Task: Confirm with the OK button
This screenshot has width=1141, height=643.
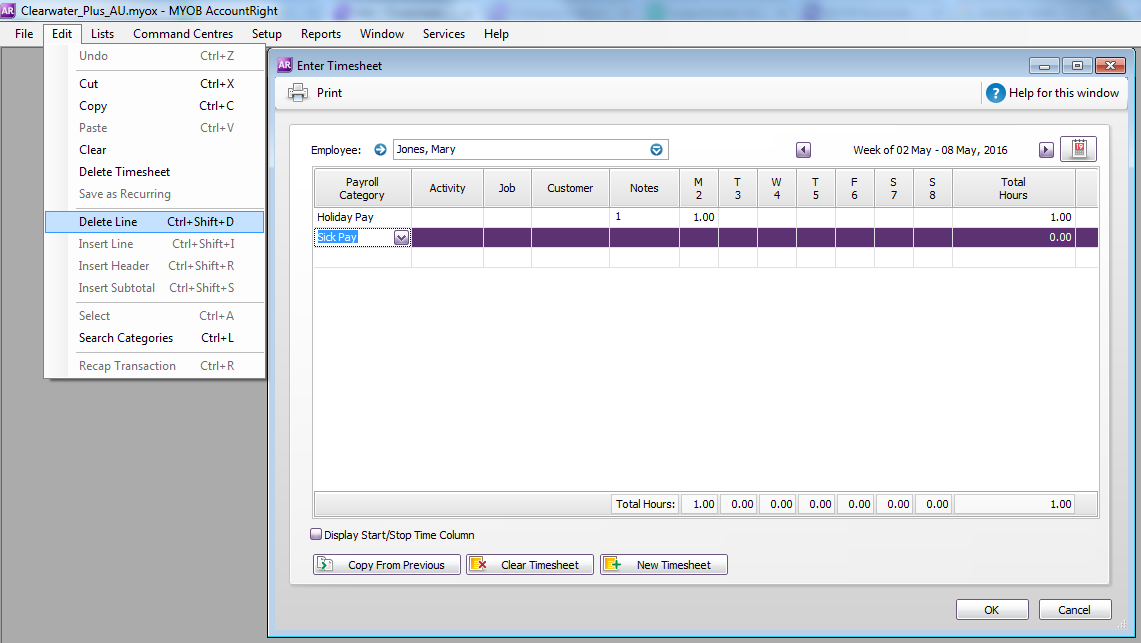Action: (x=991, y=610)
